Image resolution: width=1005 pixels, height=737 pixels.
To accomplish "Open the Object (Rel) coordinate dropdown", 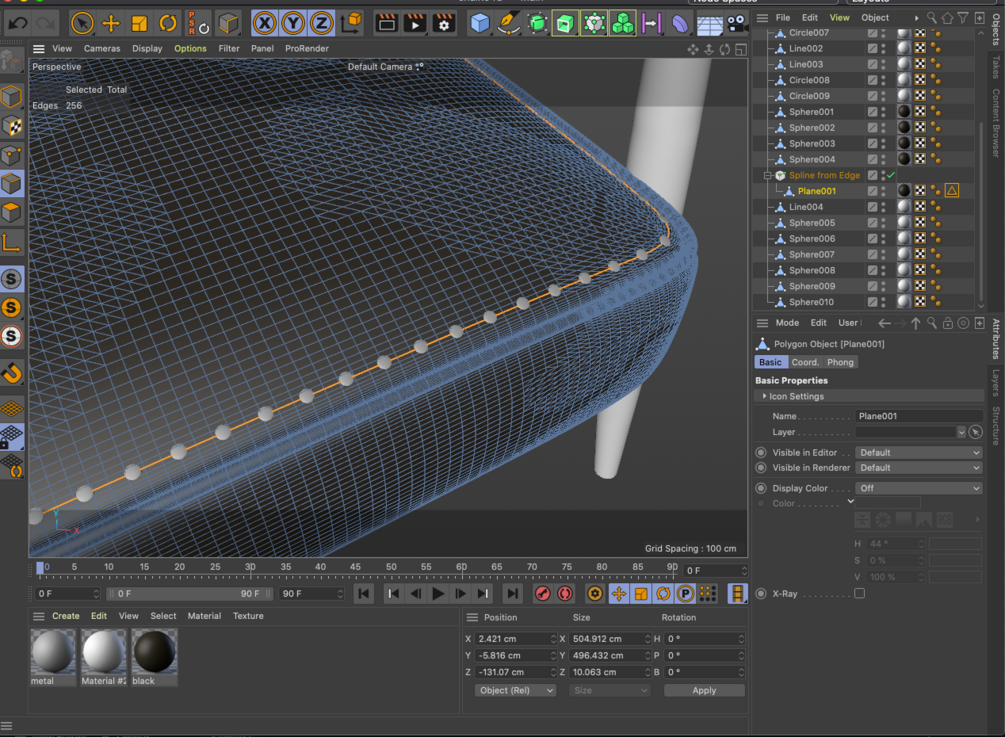I will (x=515, y=690).
